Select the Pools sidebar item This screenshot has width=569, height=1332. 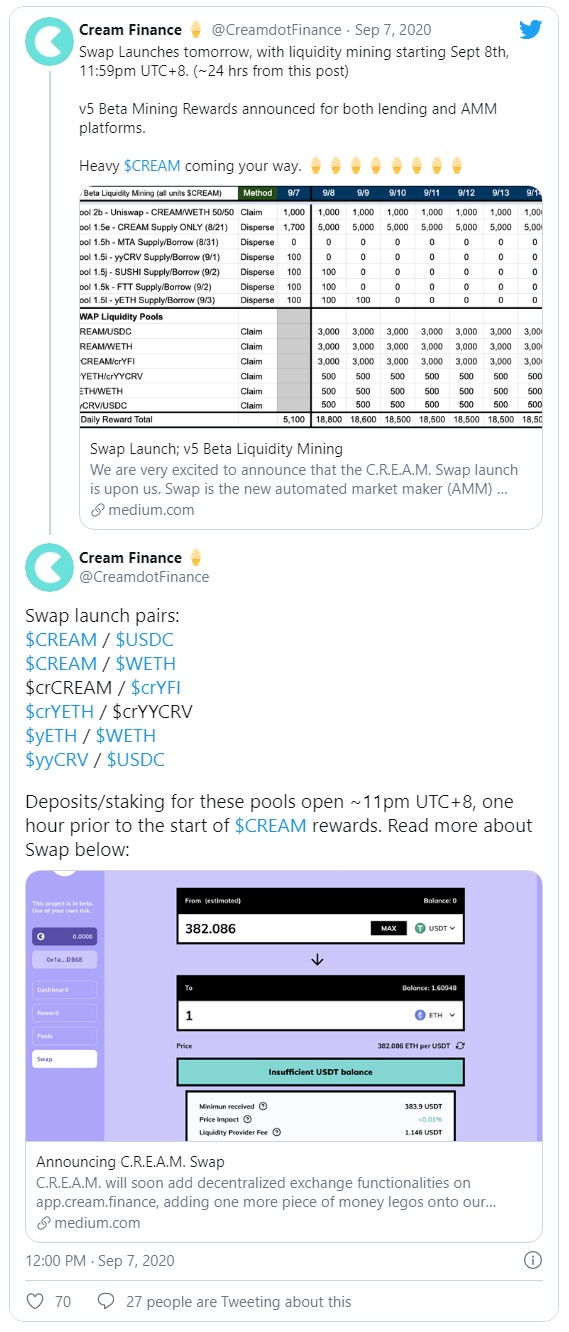[65, 1036]
